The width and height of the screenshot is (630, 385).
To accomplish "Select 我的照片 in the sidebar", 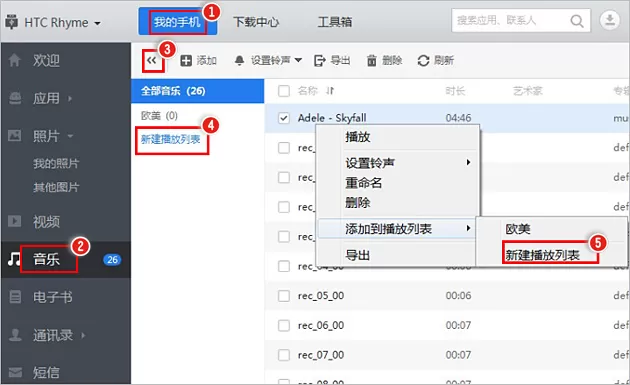I will 56,163.
